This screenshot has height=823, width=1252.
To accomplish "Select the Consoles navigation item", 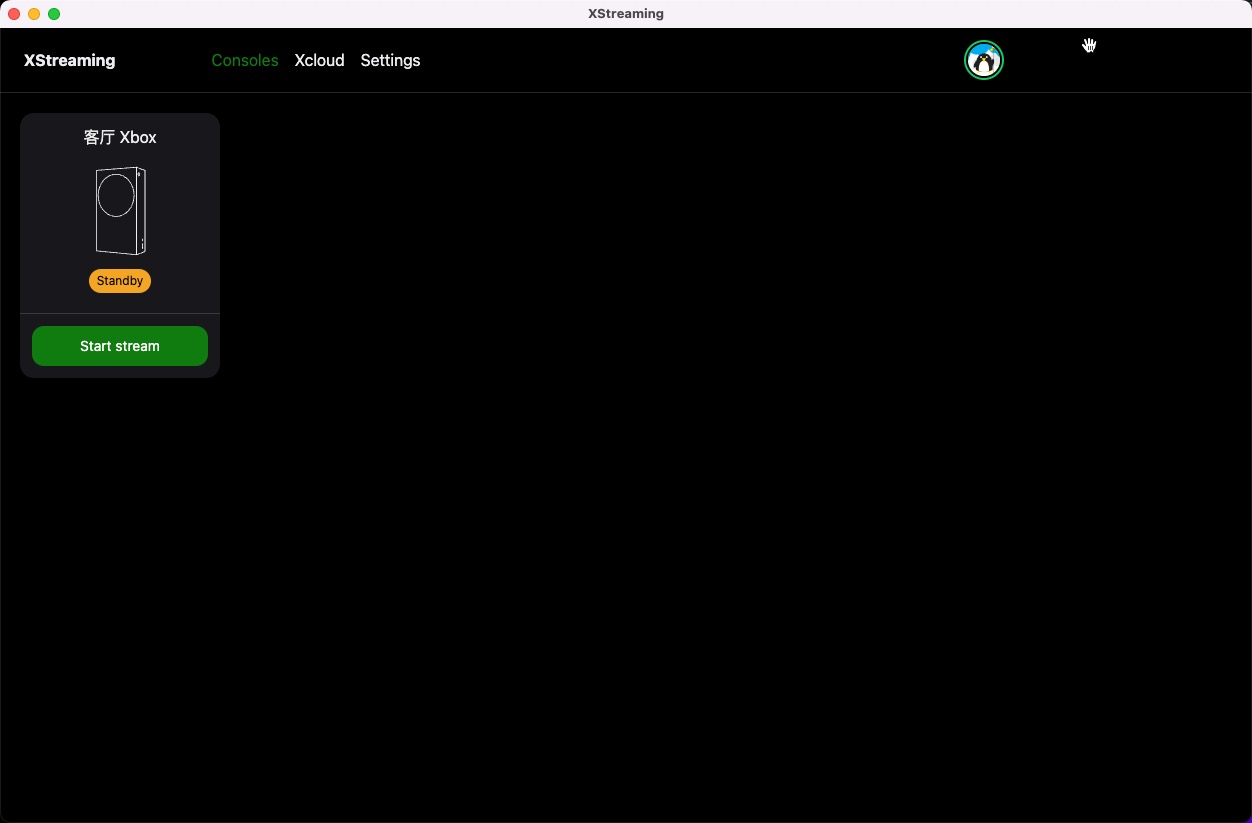I will point(245,60).
